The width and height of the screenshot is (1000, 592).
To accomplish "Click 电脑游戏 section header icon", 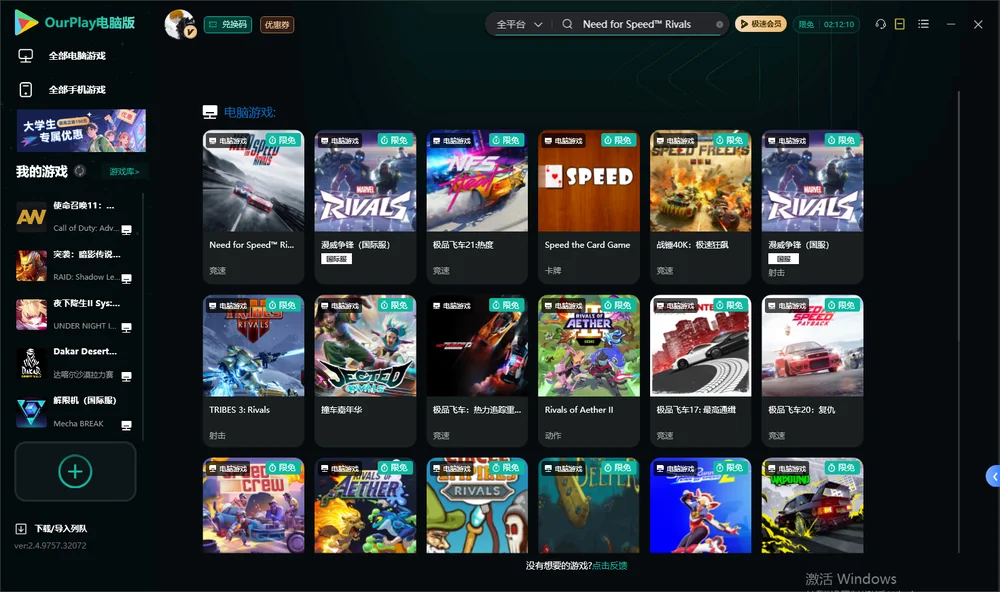I will coord(210,112).
